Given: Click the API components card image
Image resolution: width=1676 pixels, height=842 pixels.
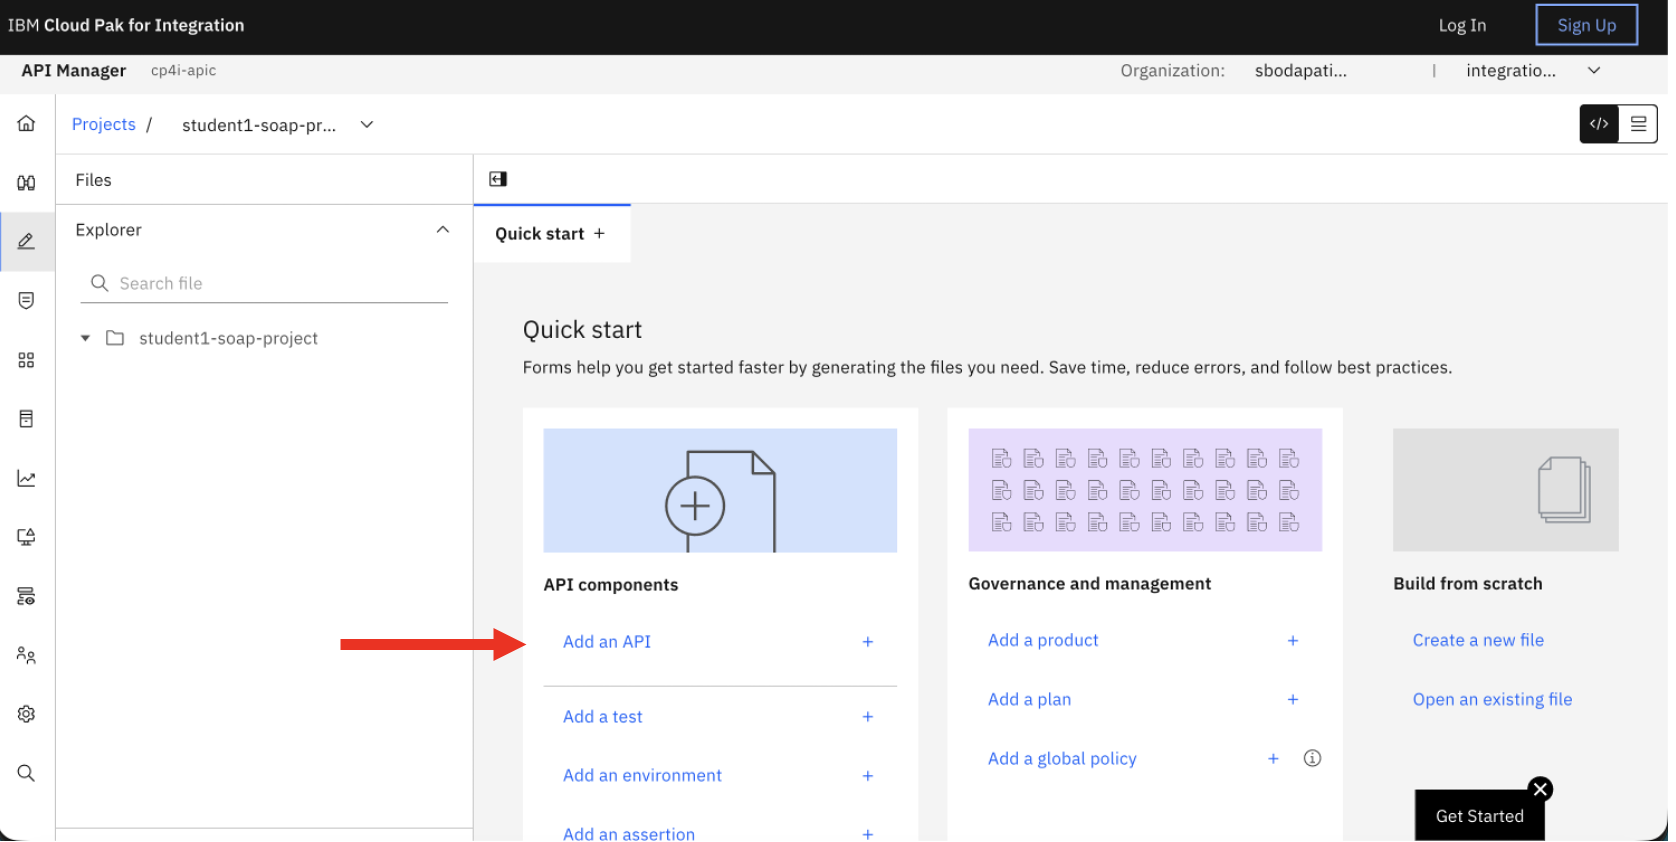Looking at the screenshot, I should click(720, 491).
